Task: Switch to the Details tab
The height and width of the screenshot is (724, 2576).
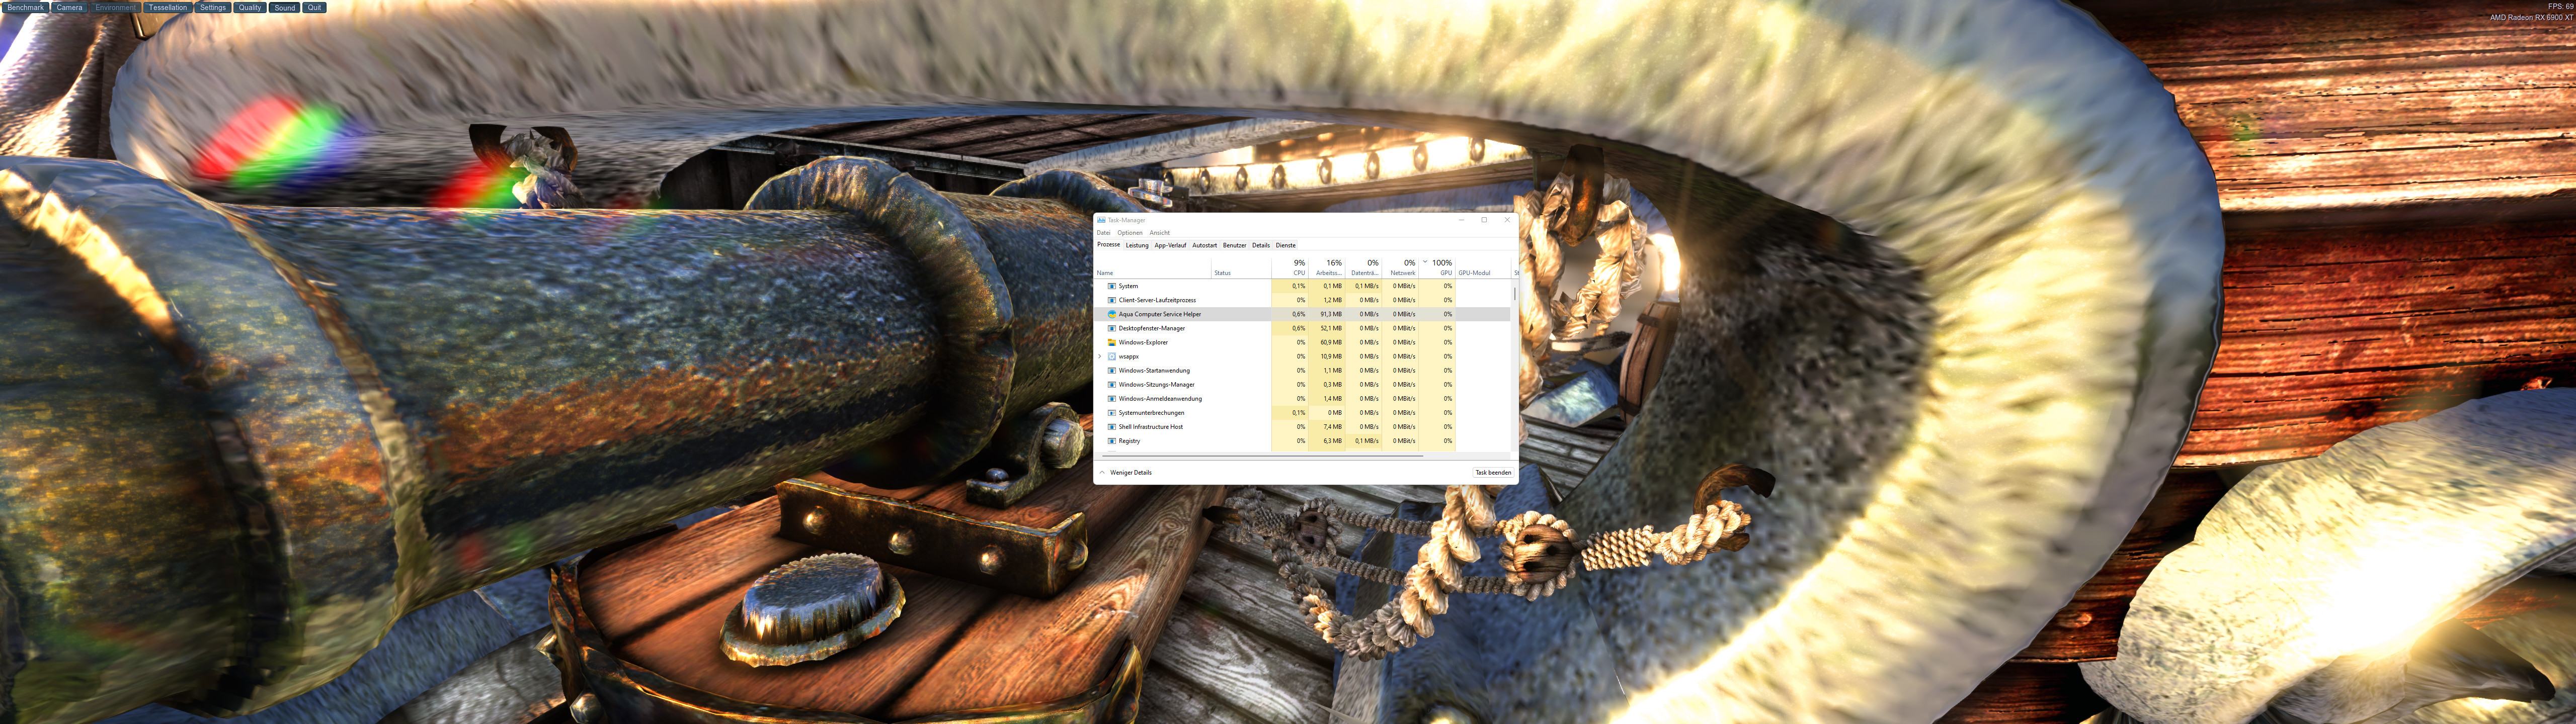Action: pos(1261,245)
